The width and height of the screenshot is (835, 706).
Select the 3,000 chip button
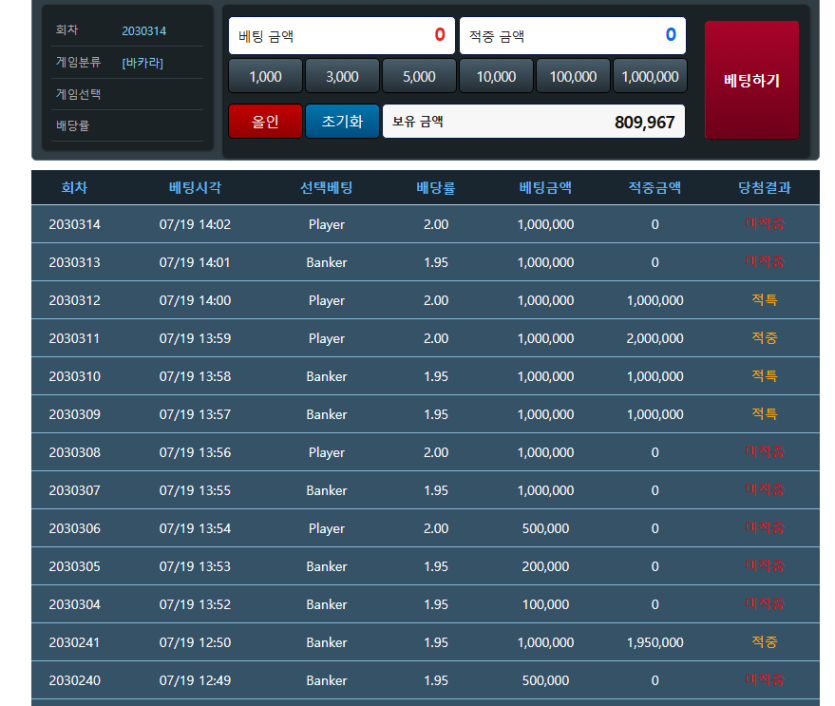click(342, 77)
